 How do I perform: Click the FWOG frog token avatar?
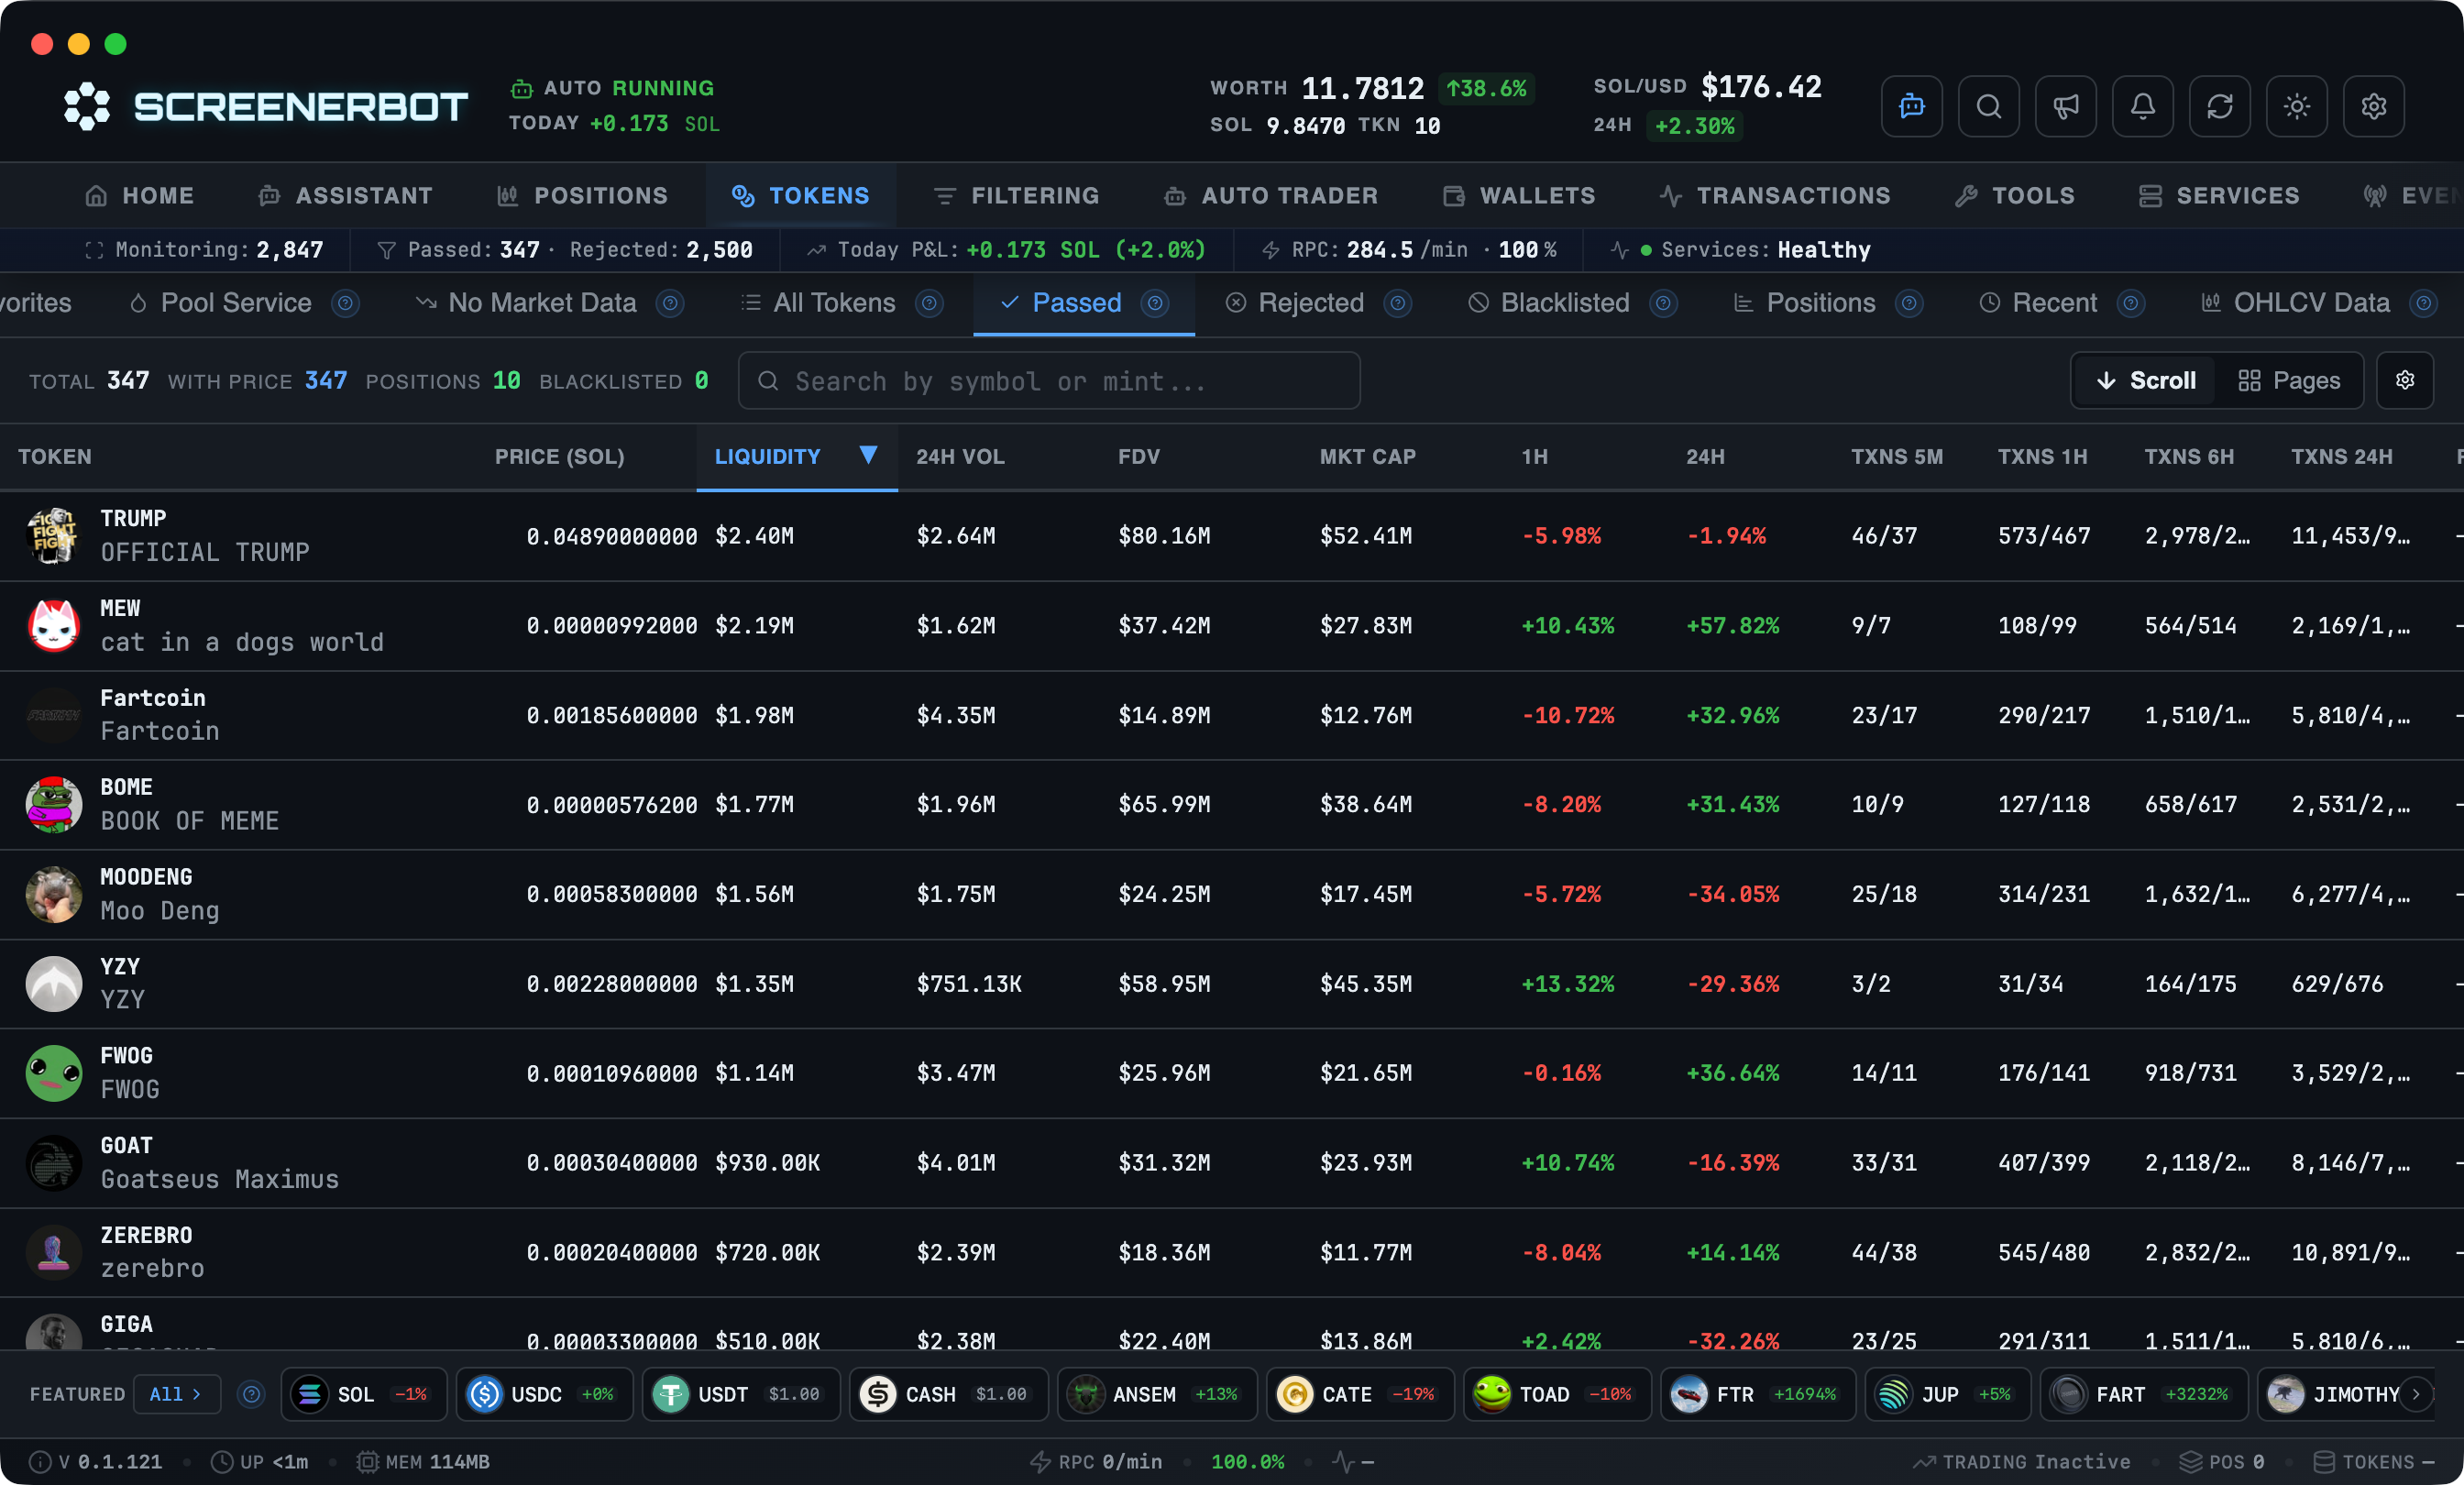[53, 1073]
